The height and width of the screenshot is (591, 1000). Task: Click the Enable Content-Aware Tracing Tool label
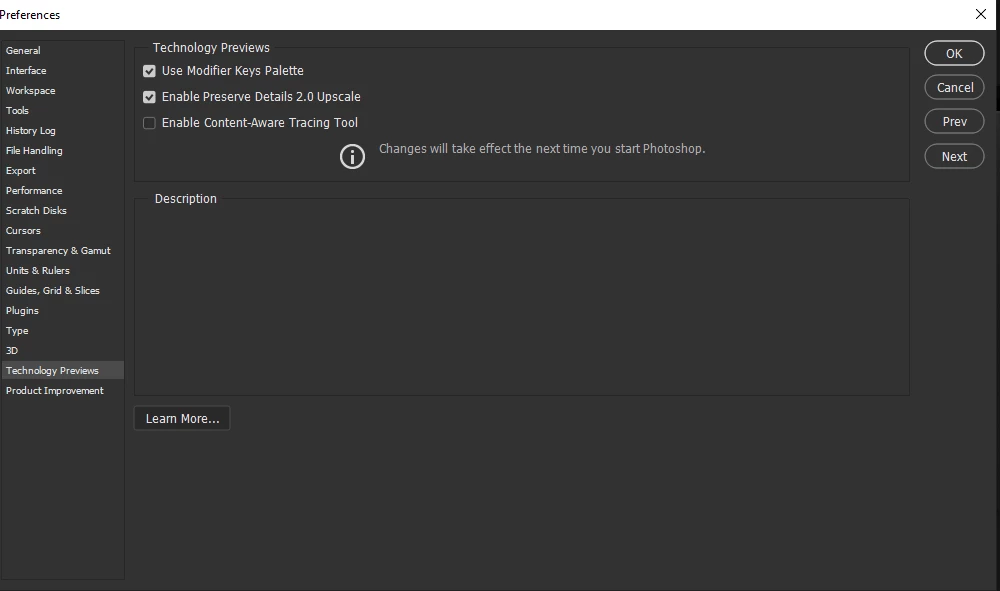(260, 122)
